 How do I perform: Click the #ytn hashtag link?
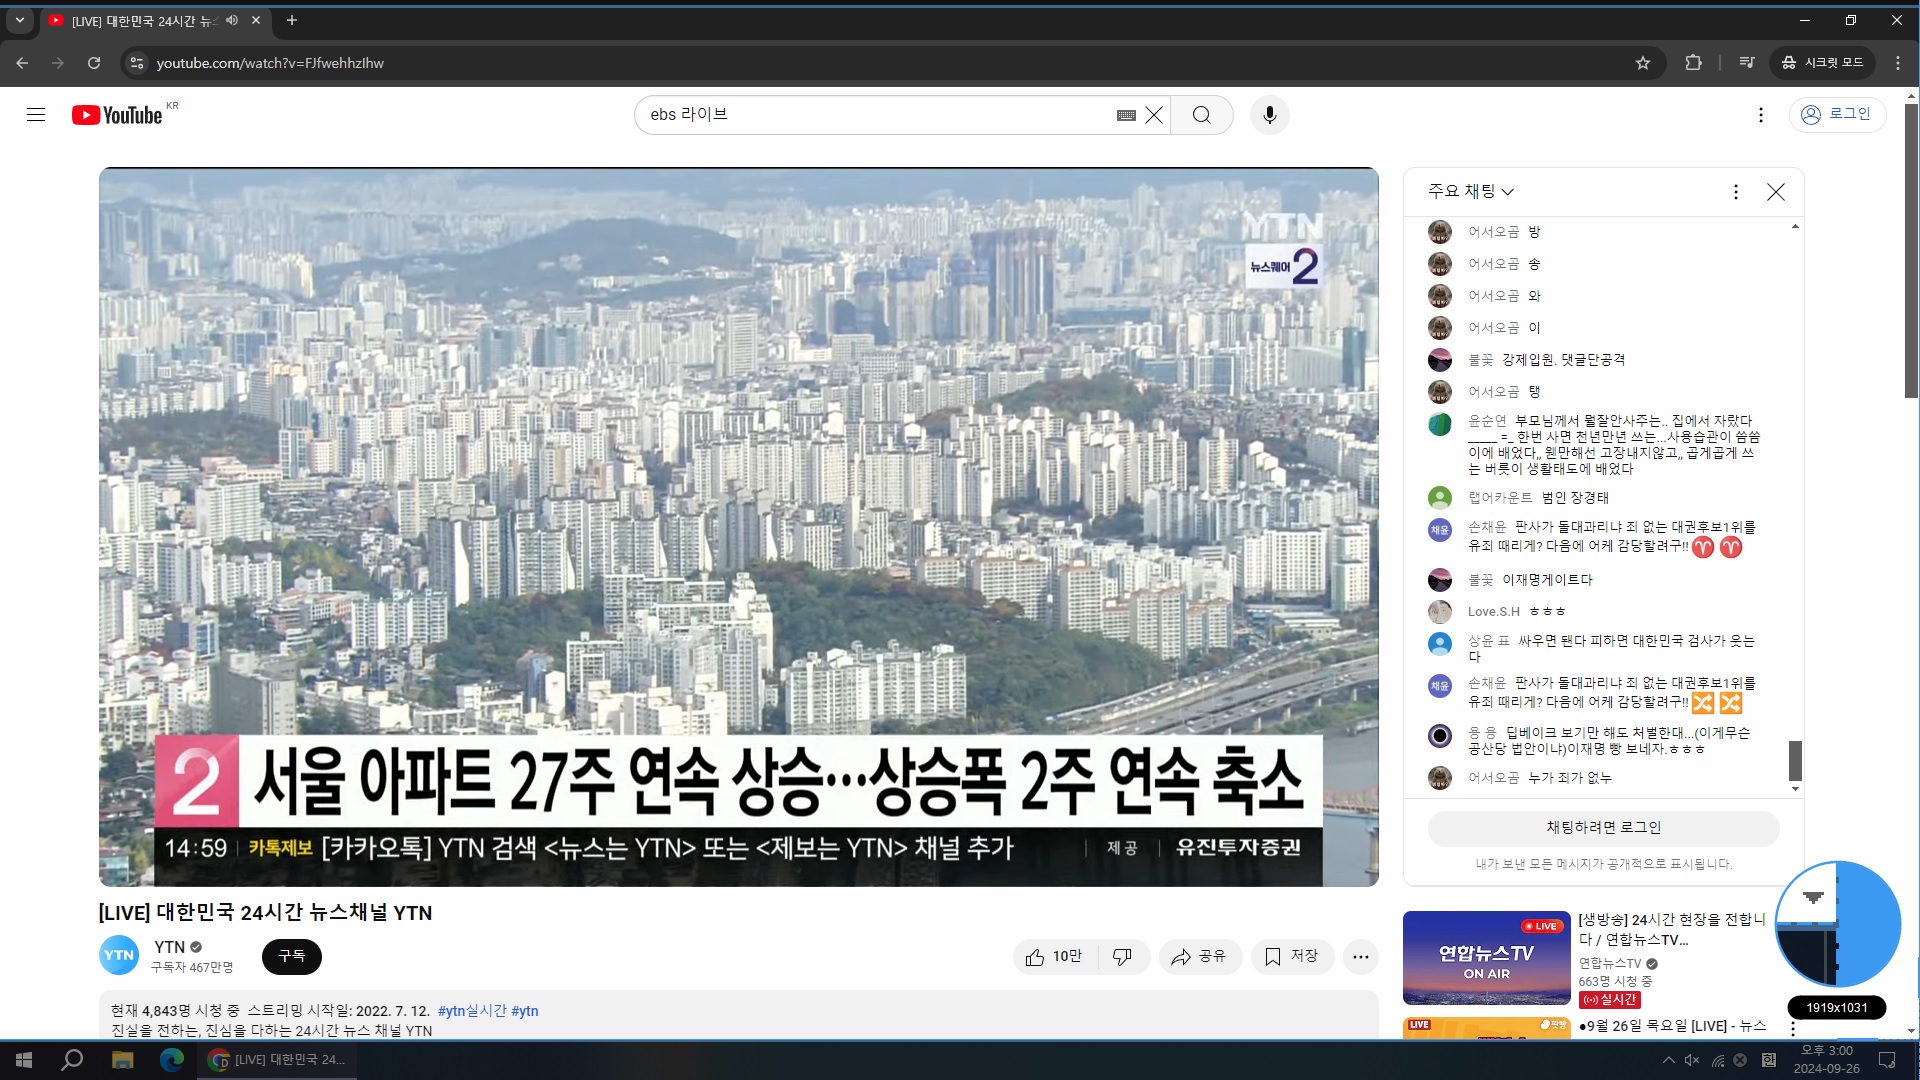pyautogui.click(x=525, y=1011)
